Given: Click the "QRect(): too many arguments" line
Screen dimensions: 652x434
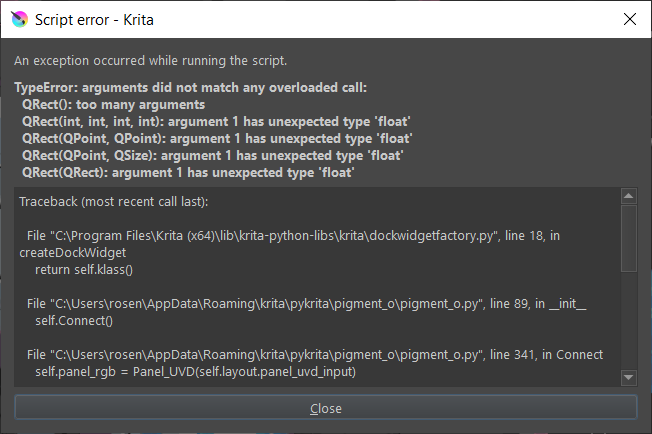Looking at the screenshot, I should 113,104.
